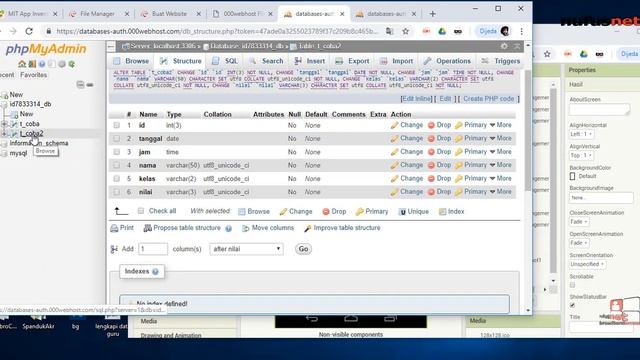Viewport: 640px width, 360px height.
Task: Drop the tanggal column
Action: coord(439,138)
